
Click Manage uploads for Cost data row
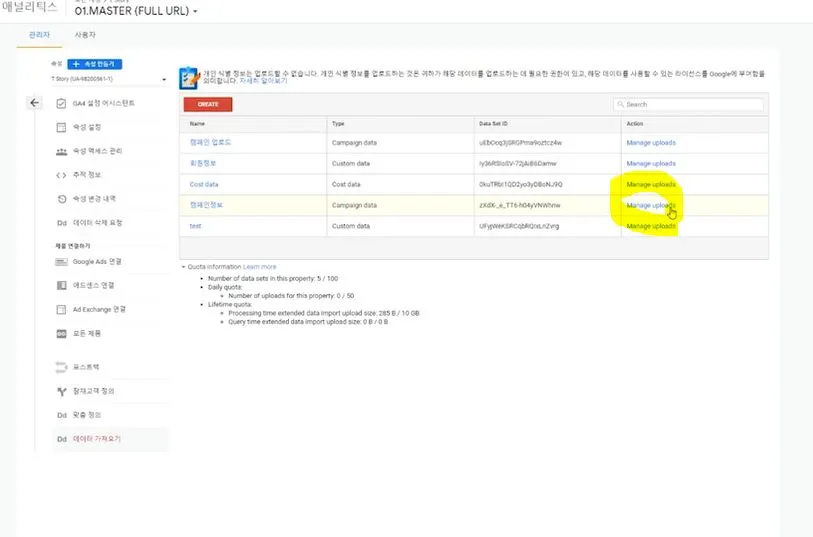[x=651, y=185]
